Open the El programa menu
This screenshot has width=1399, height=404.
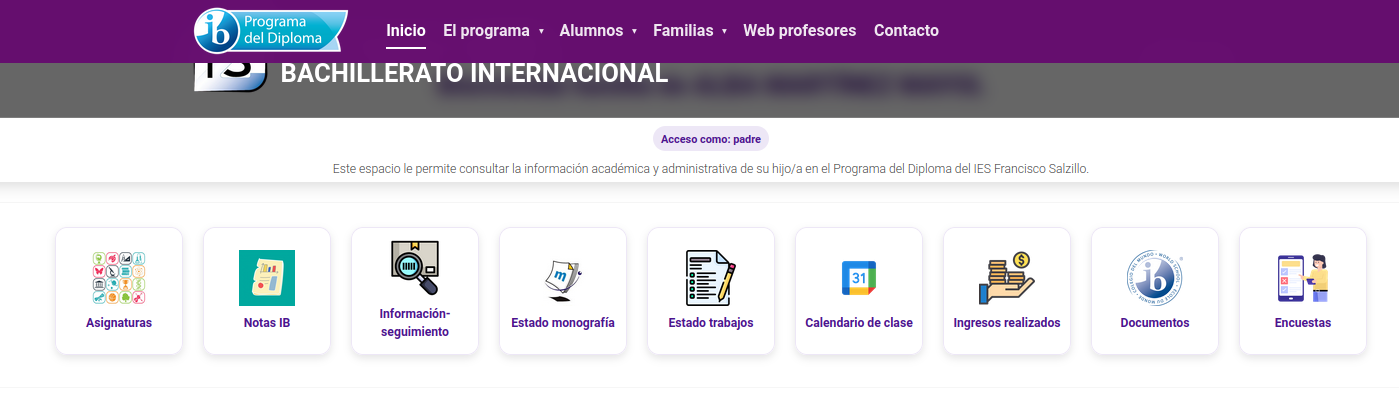(x=486, y=30)
